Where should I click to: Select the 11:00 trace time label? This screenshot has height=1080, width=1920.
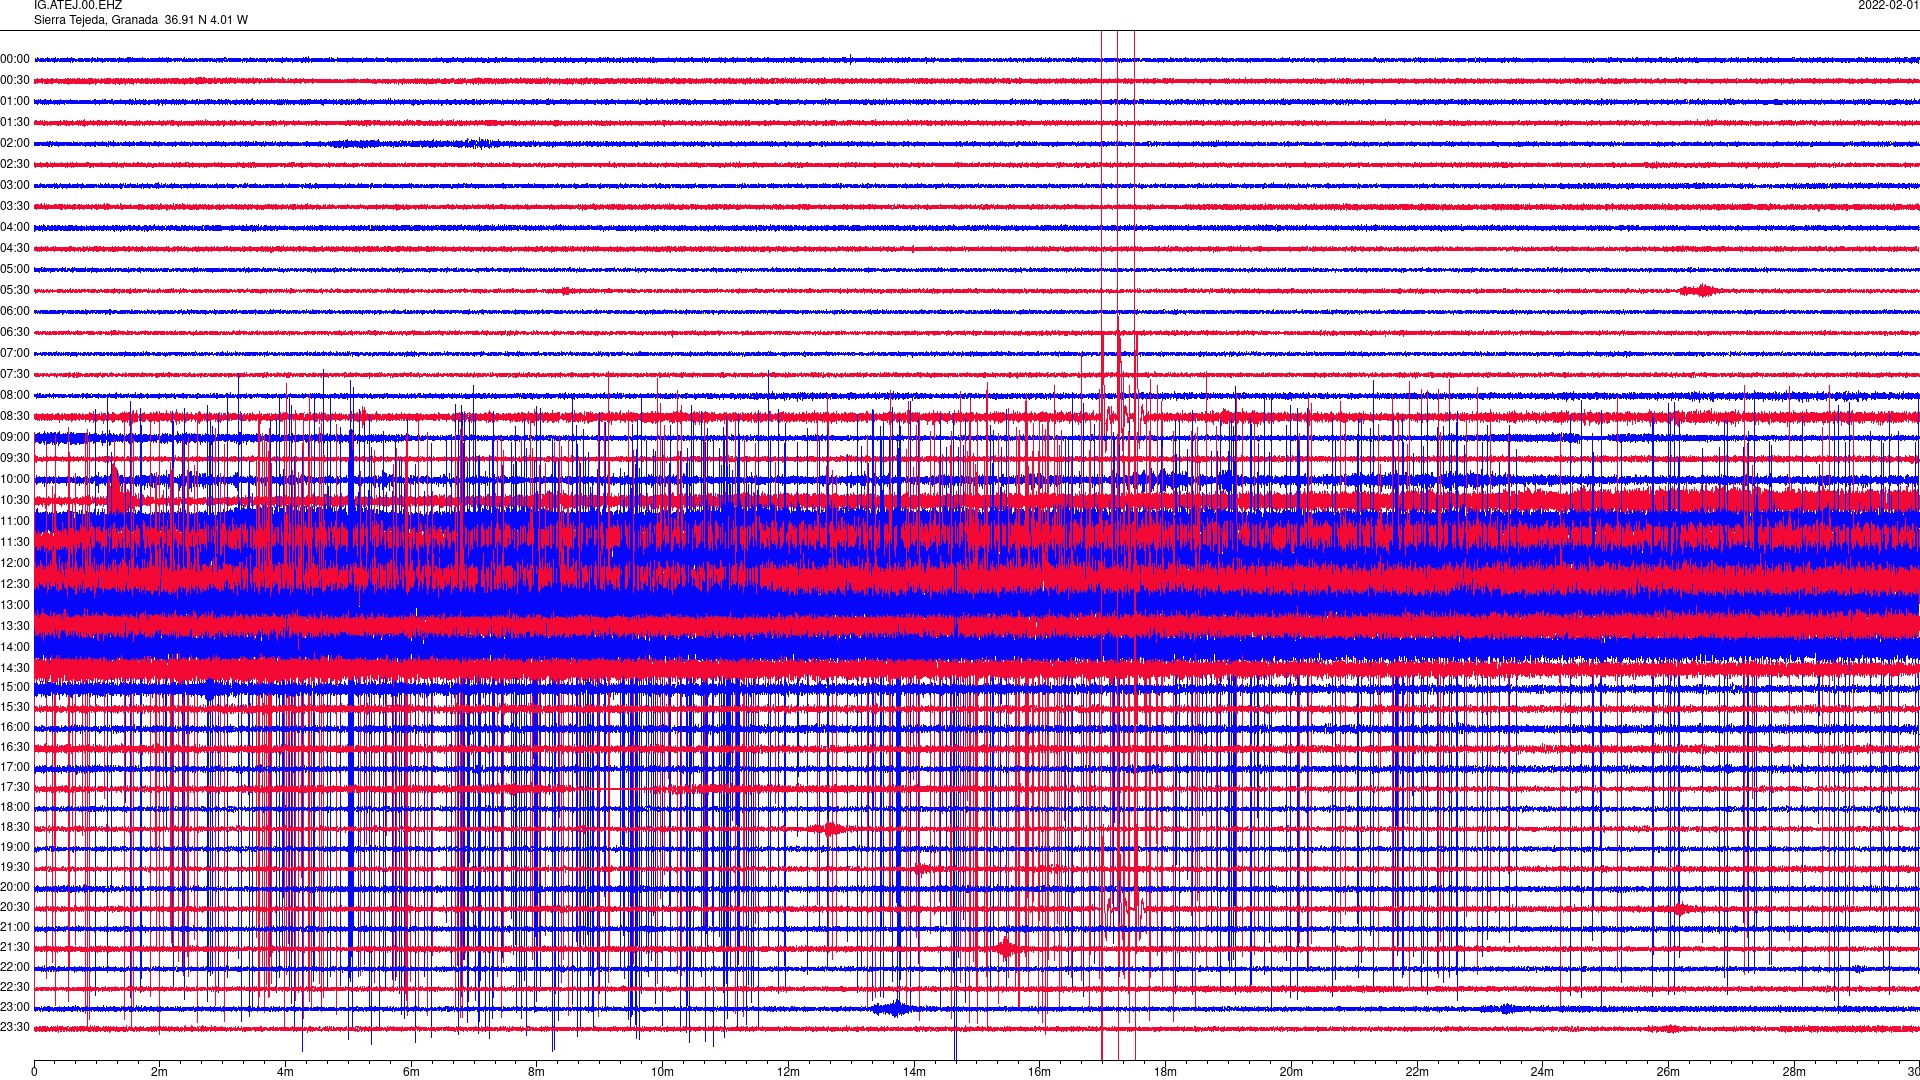click(x=15, y=522)
